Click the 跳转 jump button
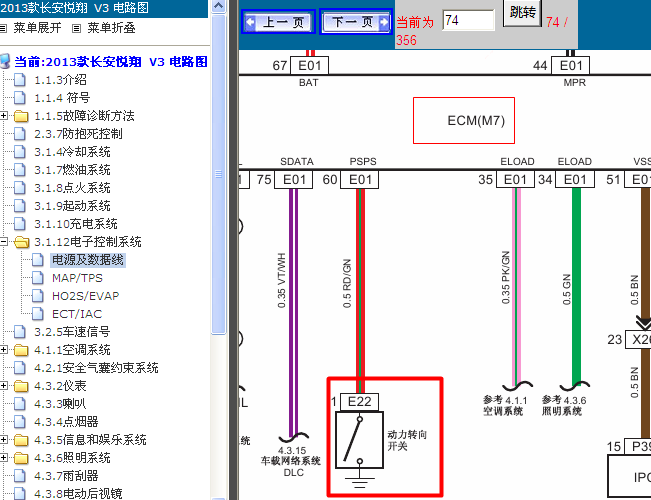Screen dimensions: 651x500 tap(522, 12)
